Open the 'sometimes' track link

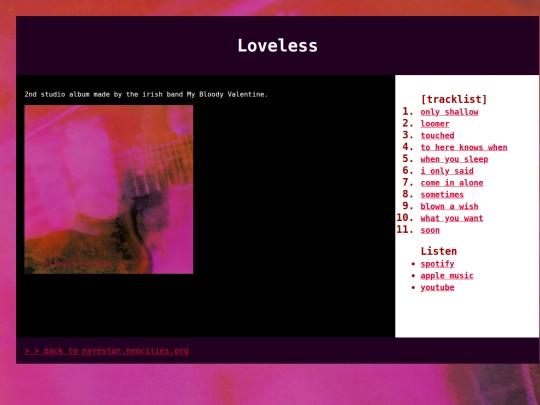coord(442,195)
